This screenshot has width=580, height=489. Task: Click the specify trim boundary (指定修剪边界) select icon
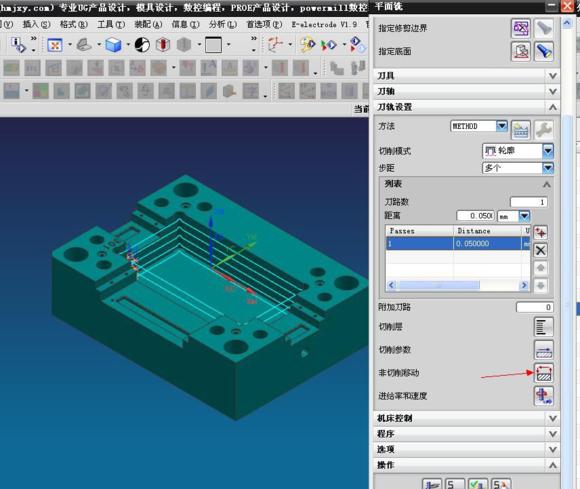click(521, 28)
